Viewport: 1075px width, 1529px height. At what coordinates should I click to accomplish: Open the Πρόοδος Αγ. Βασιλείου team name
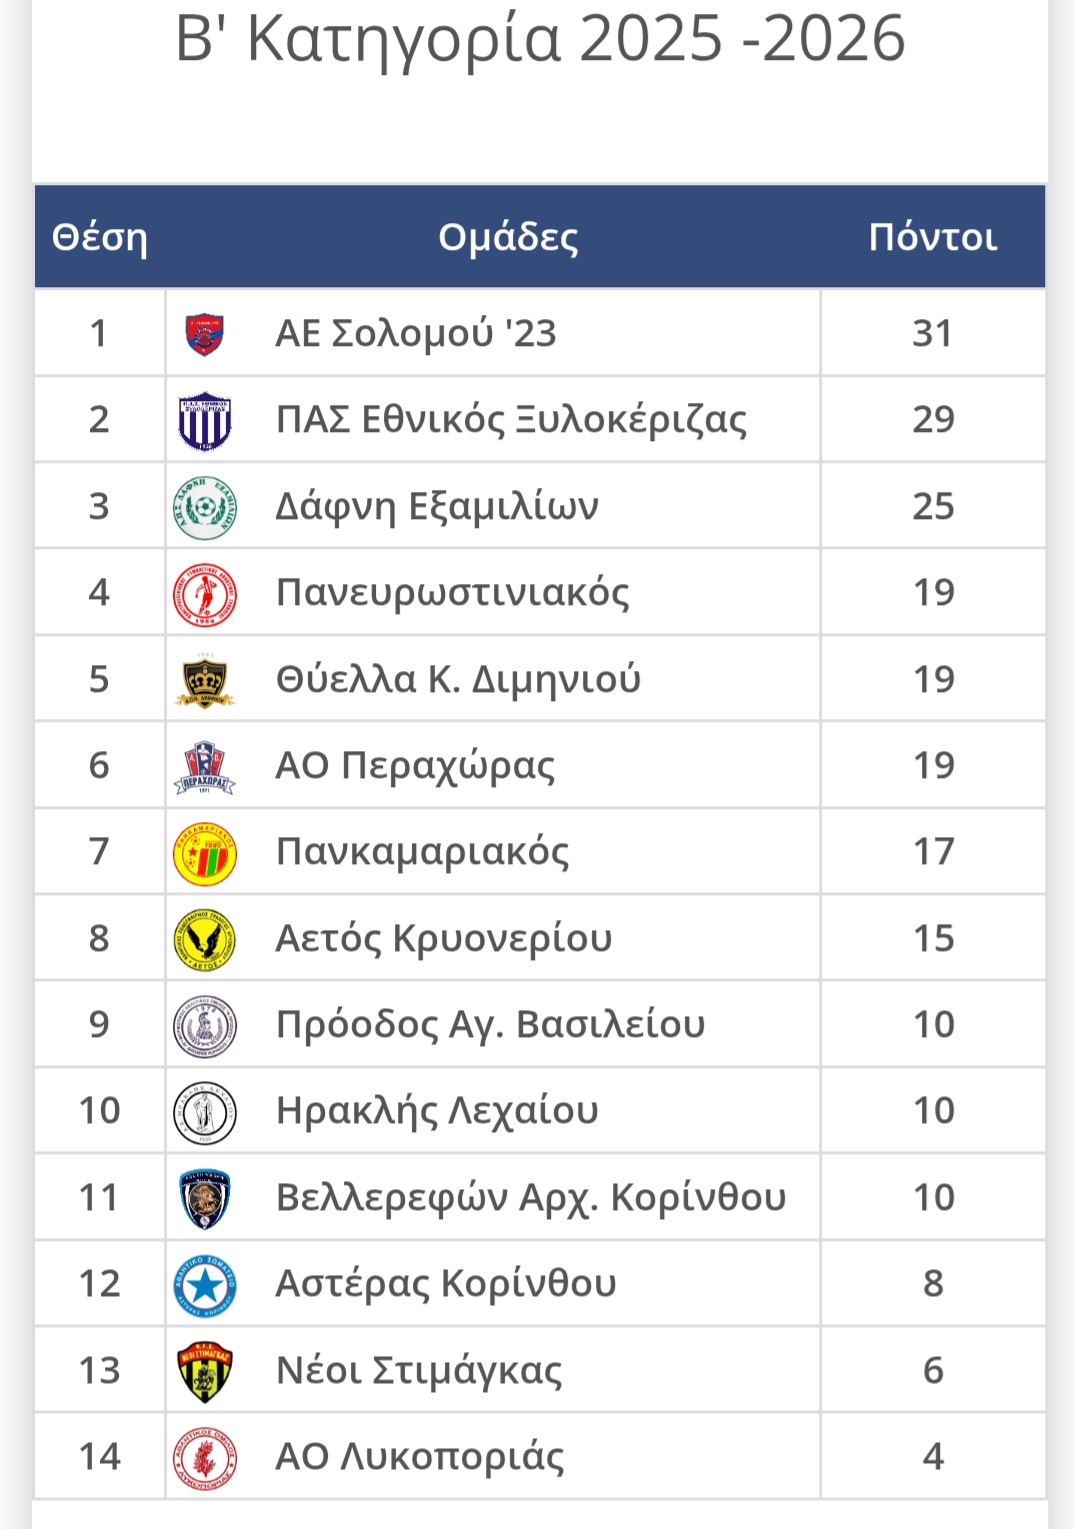click(x=490, y=1025)
